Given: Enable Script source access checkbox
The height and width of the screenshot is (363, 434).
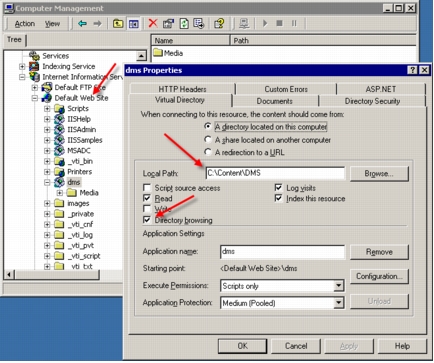Looking at the screenshot, I should [147, 188].
